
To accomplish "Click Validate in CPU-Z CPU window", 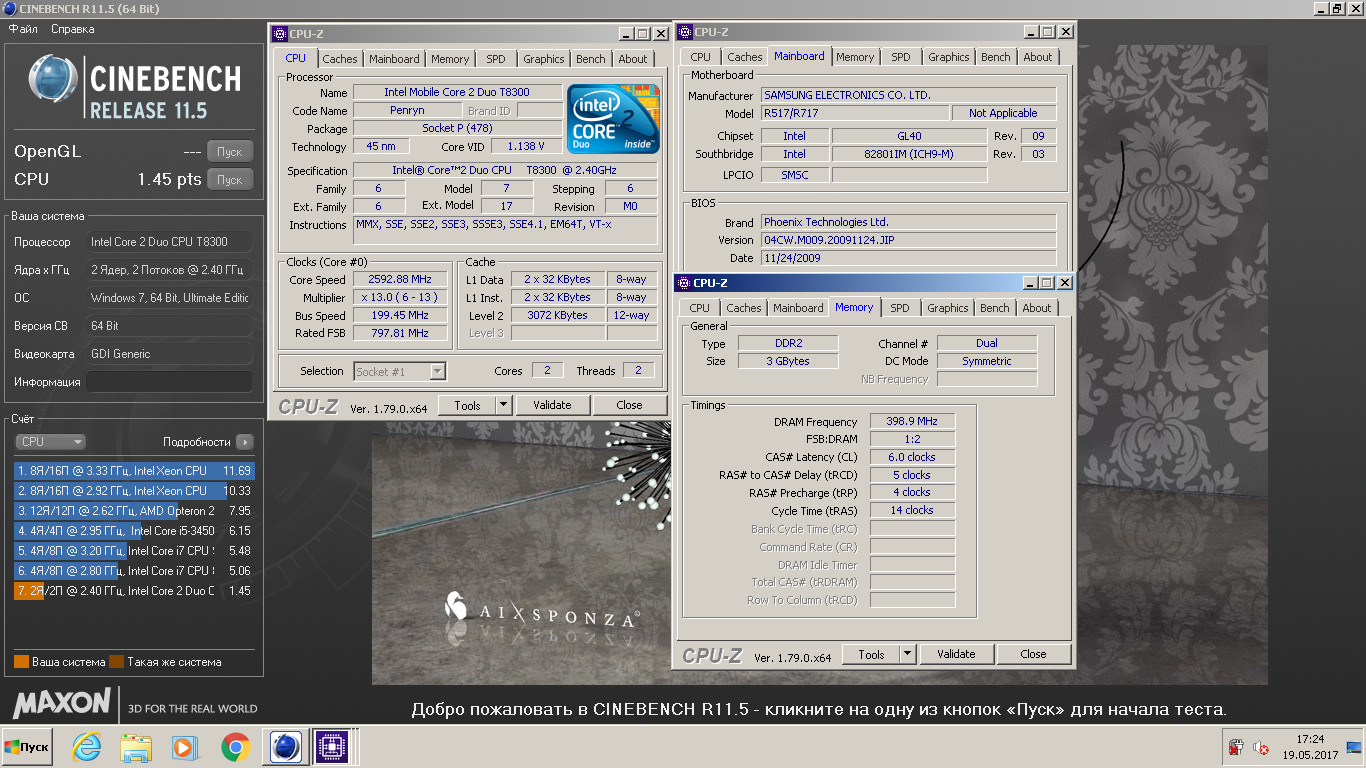I will 552,405.
